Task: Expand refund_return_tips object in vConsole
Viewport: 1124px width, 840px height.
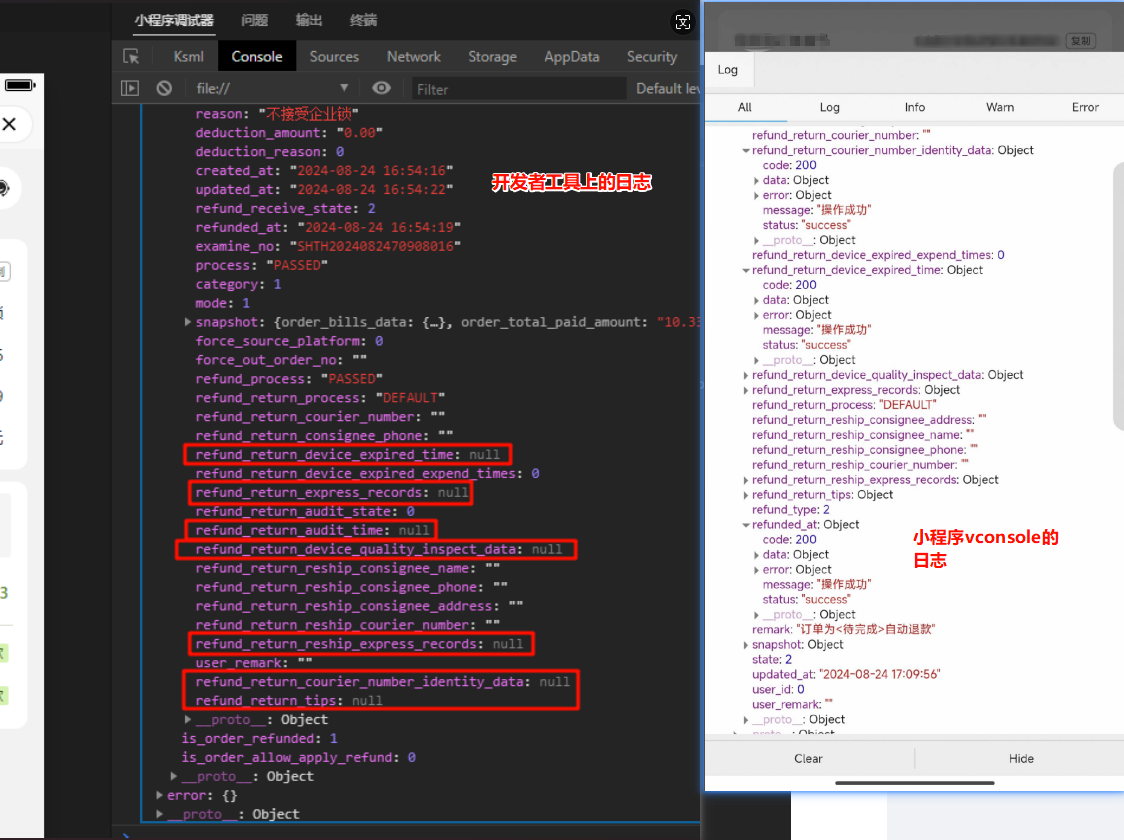Action: 746,495
